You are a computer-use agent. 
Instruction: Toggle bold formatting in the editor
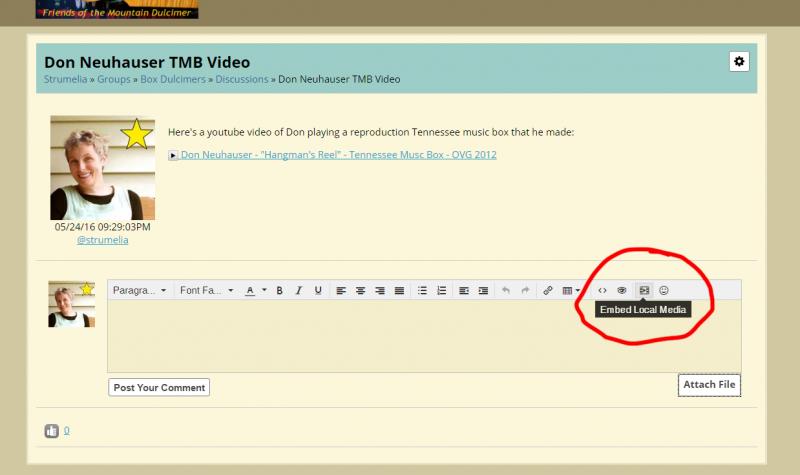coord(280,290)
